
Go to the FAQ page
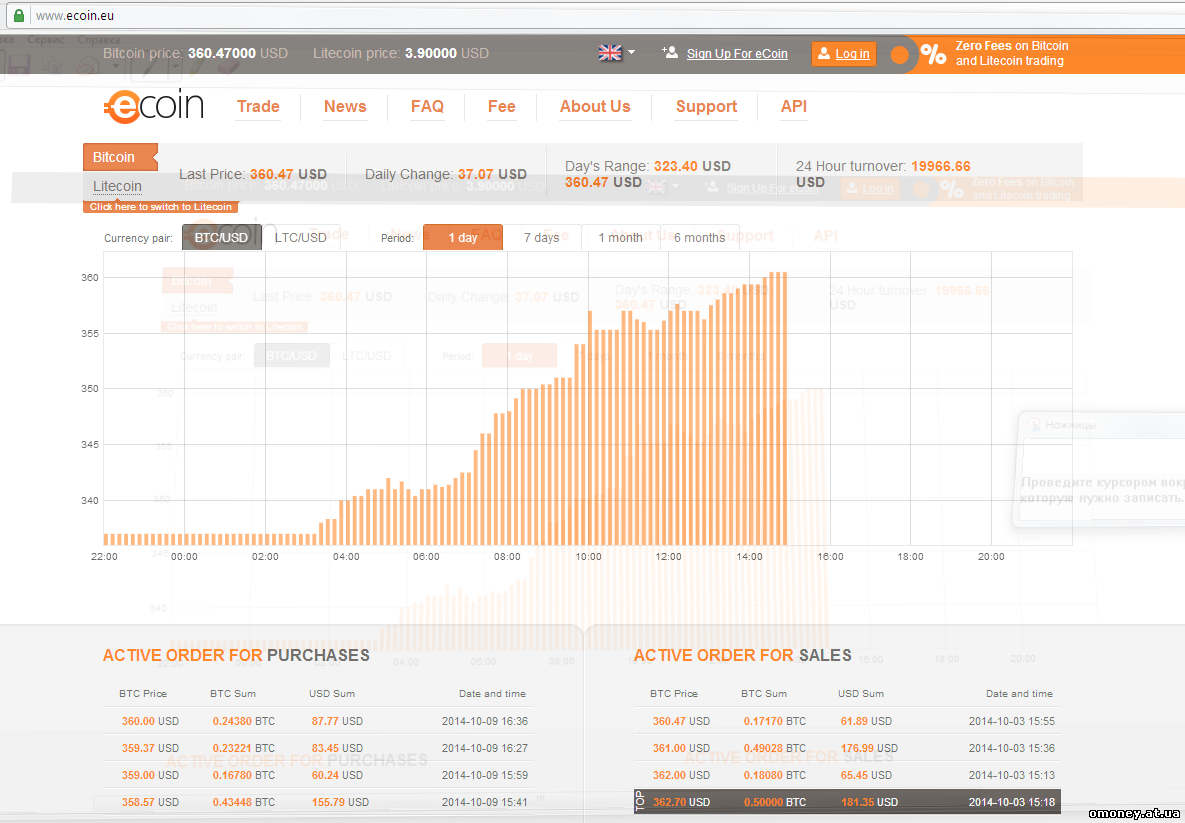[427, 107]
